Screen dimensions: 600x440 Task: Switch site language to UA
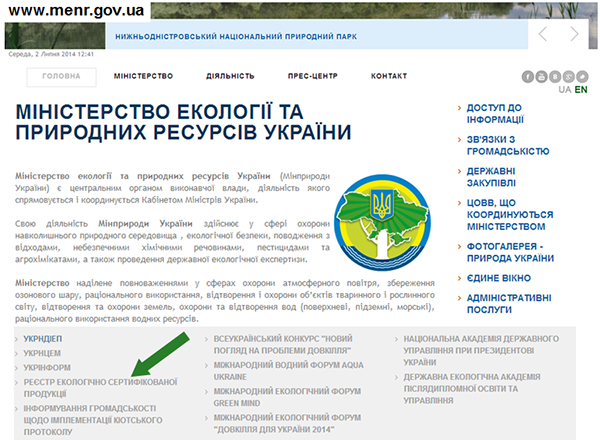pyautogui.click(x=565, y=90)
